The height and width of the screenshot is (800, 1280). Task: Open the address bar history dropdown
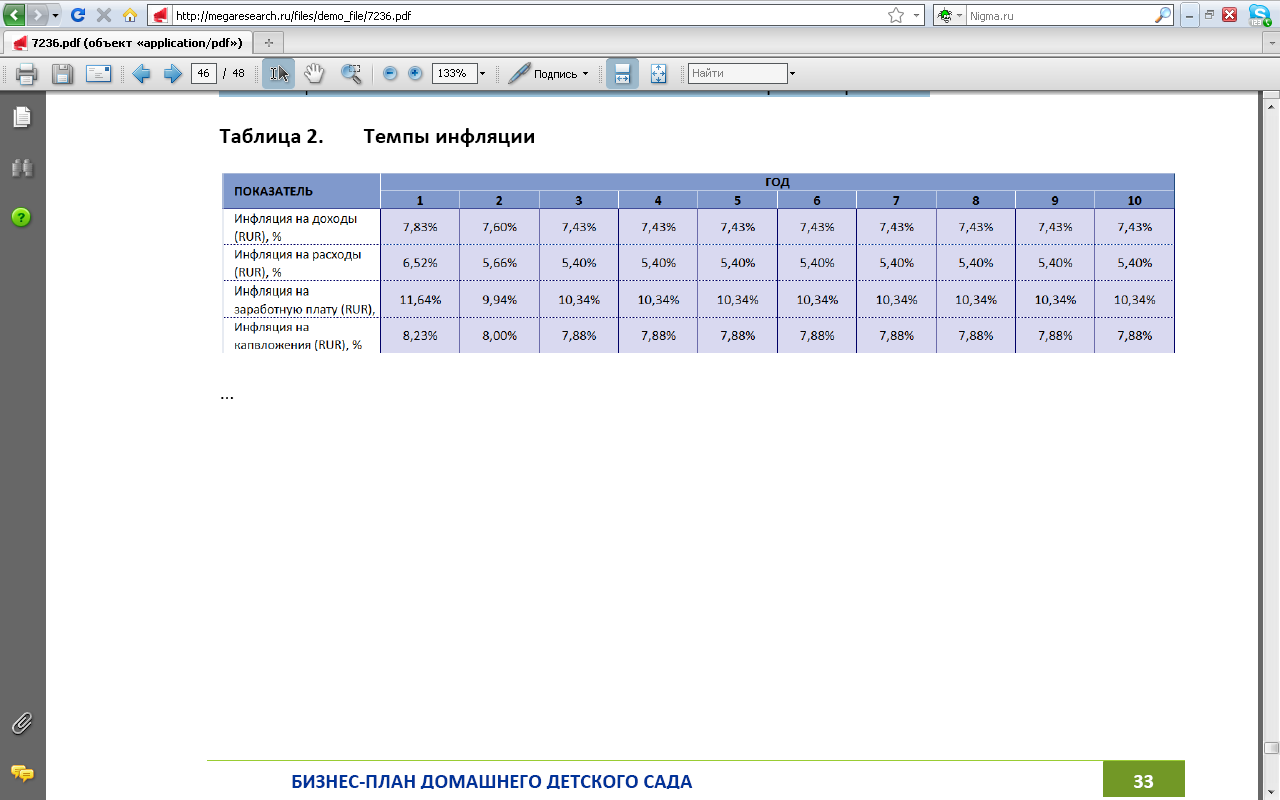(917, 16)
